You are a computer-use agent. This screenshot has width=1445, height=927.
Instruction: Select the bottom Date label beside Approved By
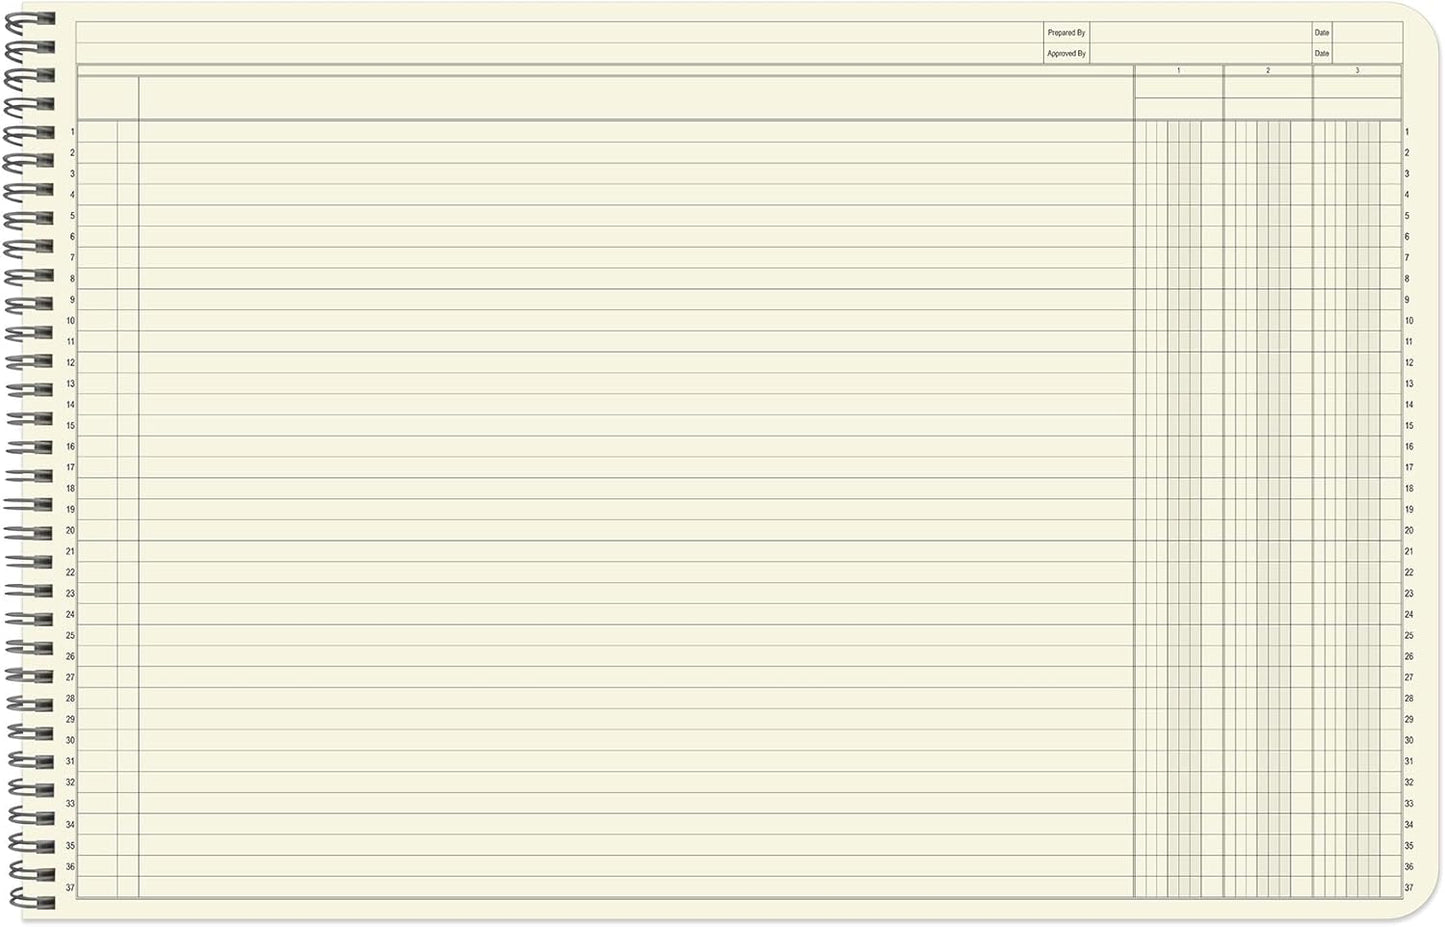pos(1321,53)
